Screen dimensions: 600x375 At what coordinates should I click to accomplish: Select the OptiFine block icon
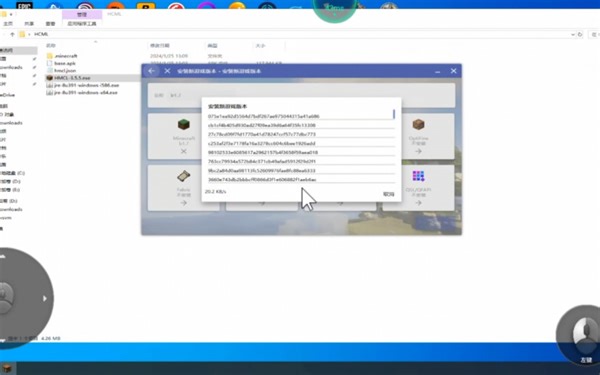[x=418, y=124]
